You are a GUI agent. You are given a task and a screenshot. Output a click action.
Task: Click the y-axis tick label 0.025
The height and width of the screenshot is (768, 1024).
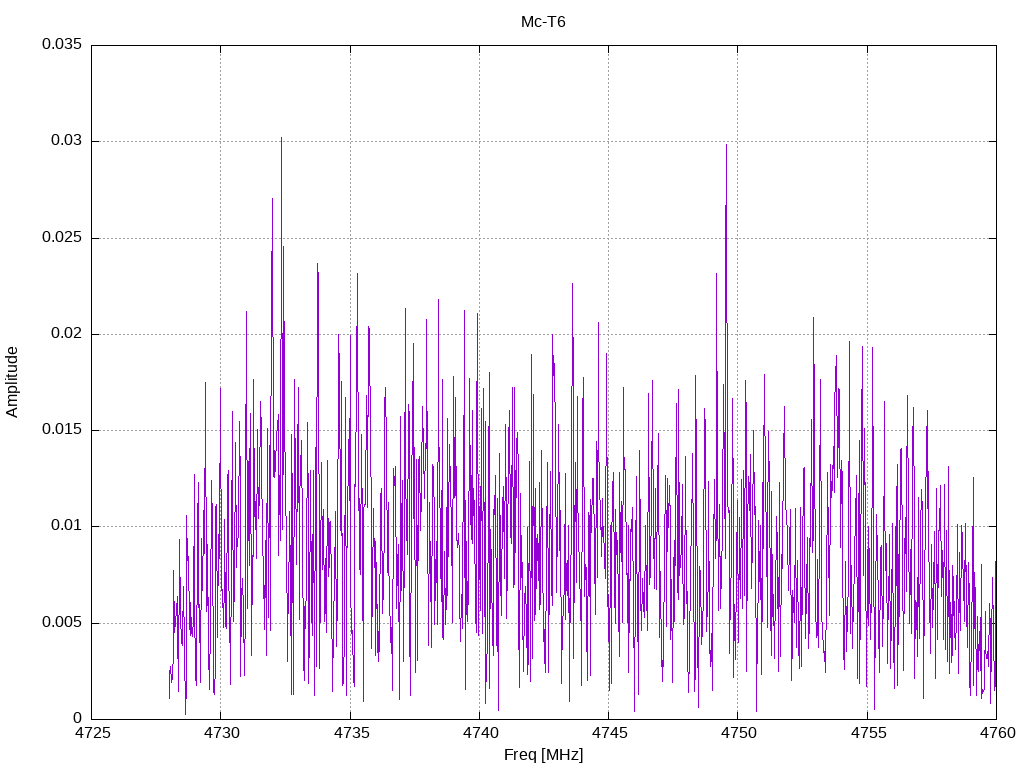62,237
